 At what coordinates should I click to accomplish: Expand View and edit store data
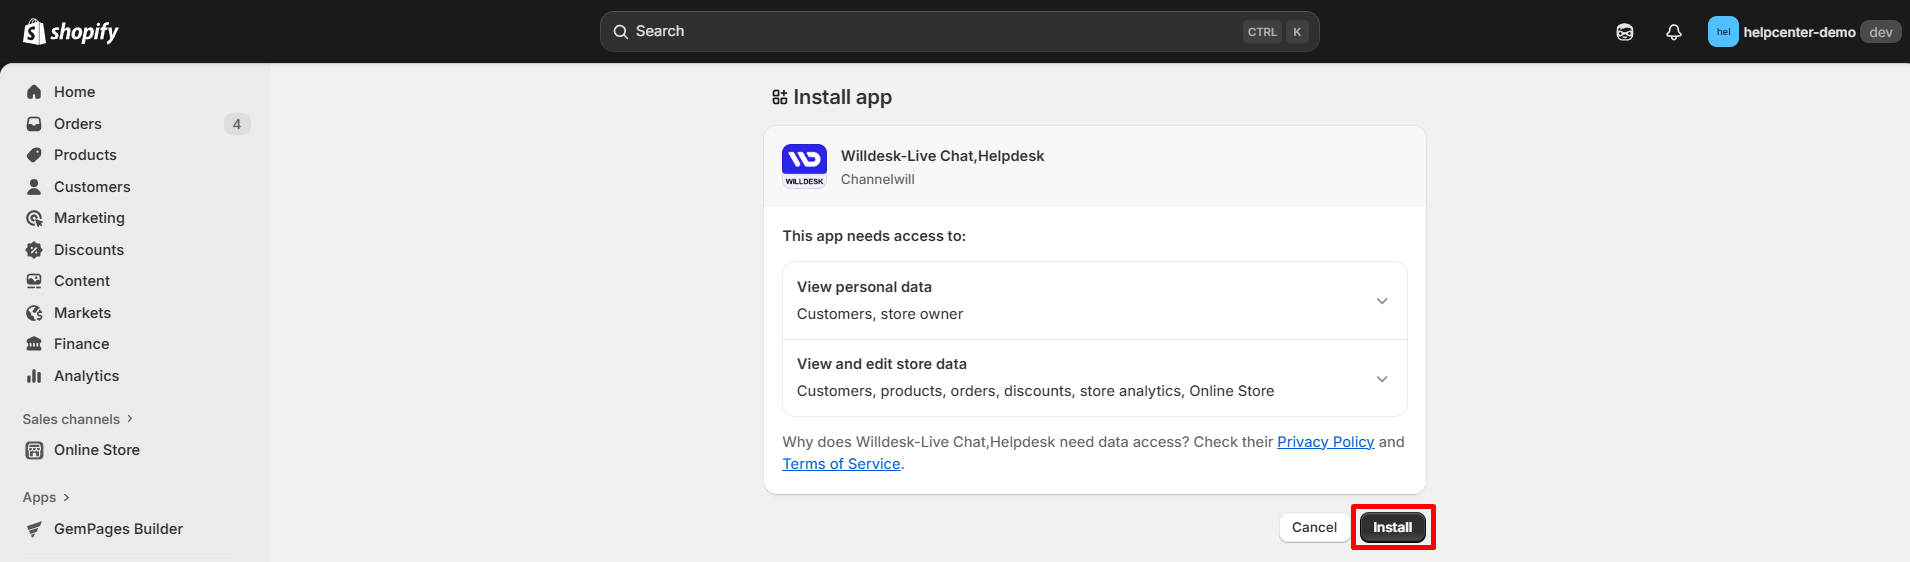[x=1381, y=378]
